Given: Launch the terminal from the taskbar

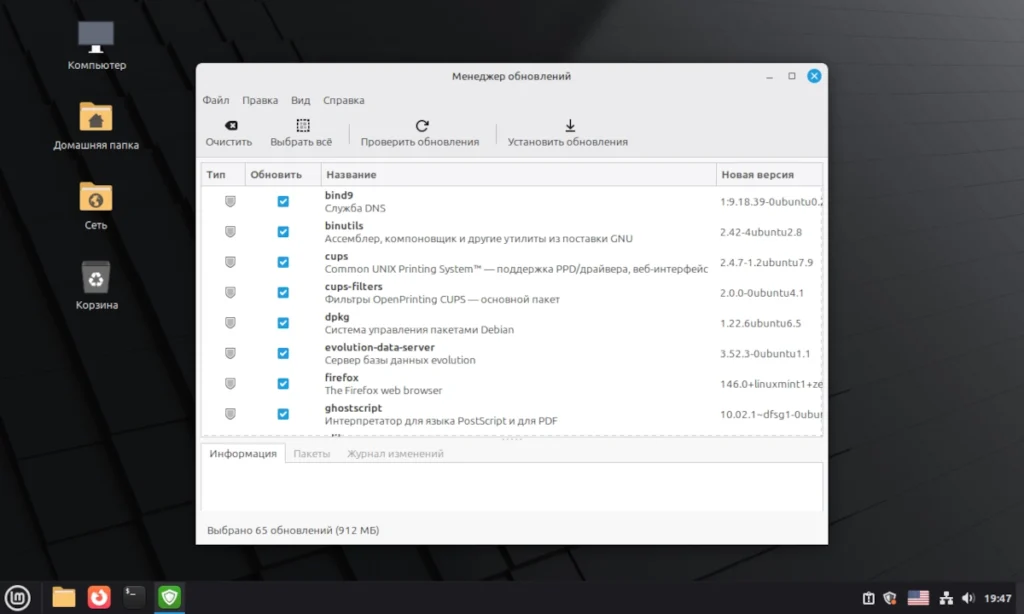Looking at the screenshot, I should click(134, 597).
